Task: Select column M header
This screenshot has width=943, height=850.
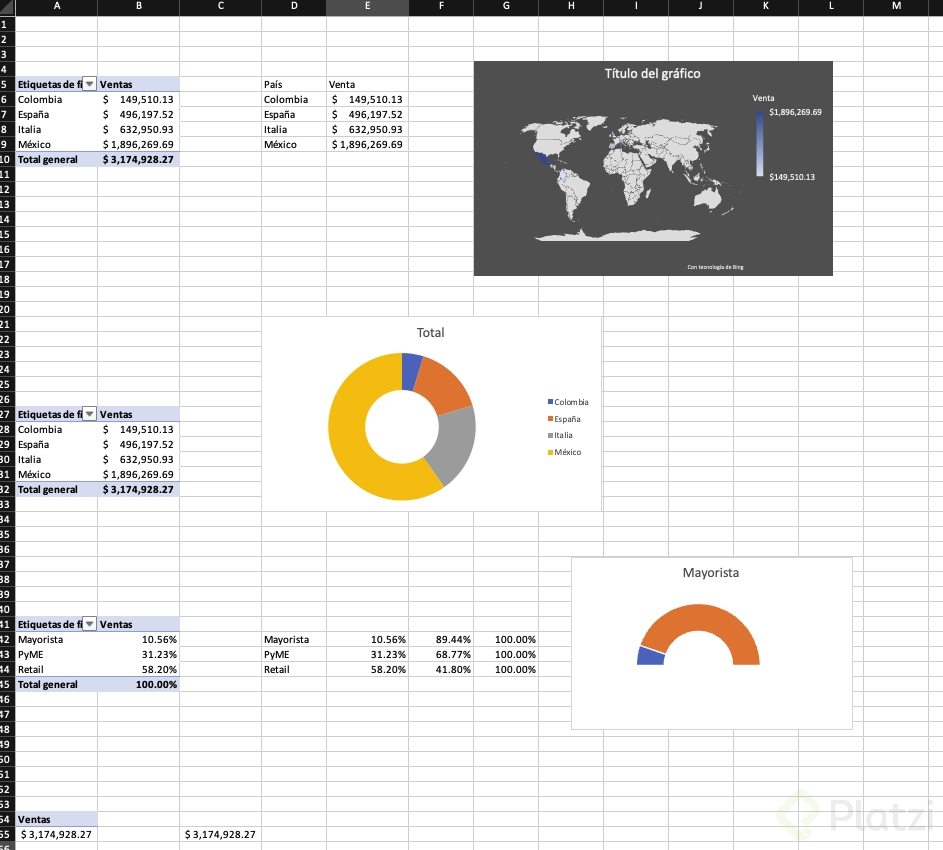Action: pos(896,6)
